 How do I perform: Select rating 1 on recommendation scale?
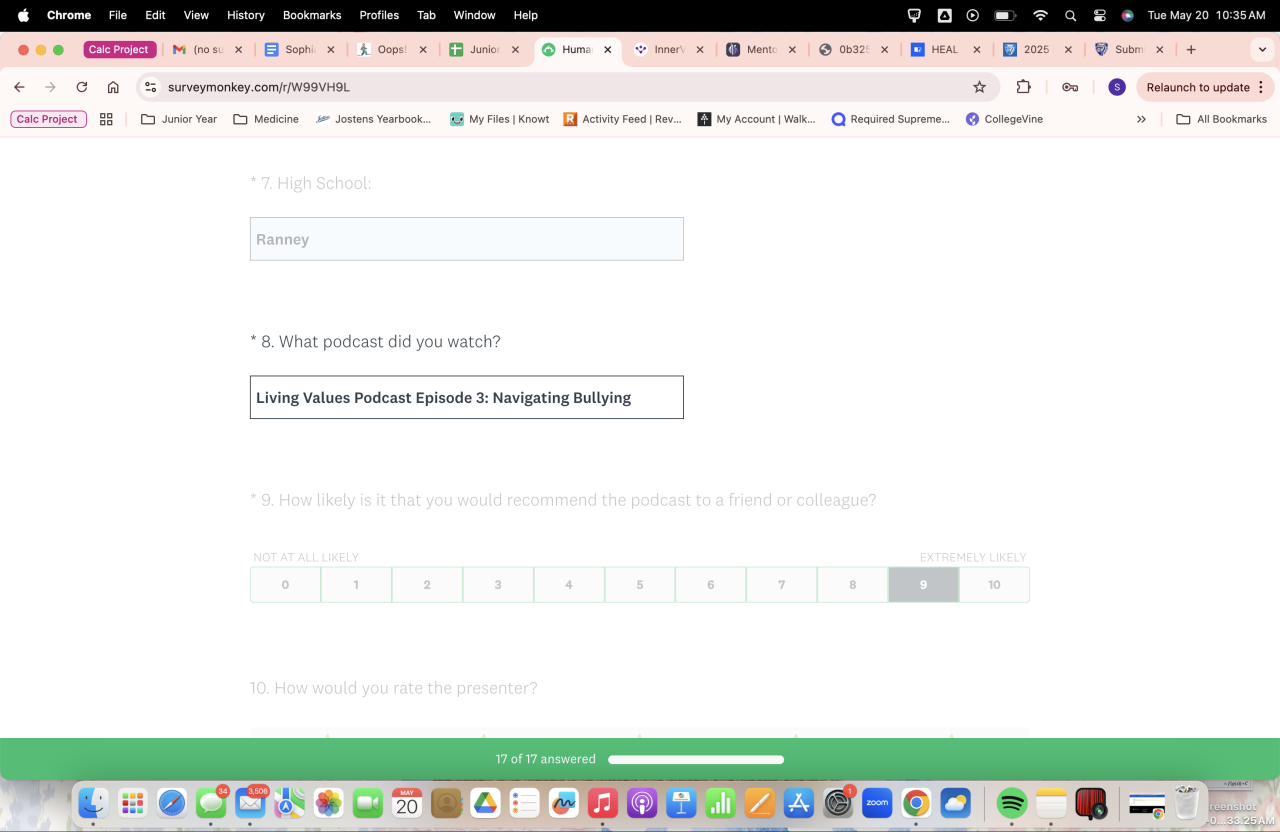pyautogui.click(x=356, y=585)
